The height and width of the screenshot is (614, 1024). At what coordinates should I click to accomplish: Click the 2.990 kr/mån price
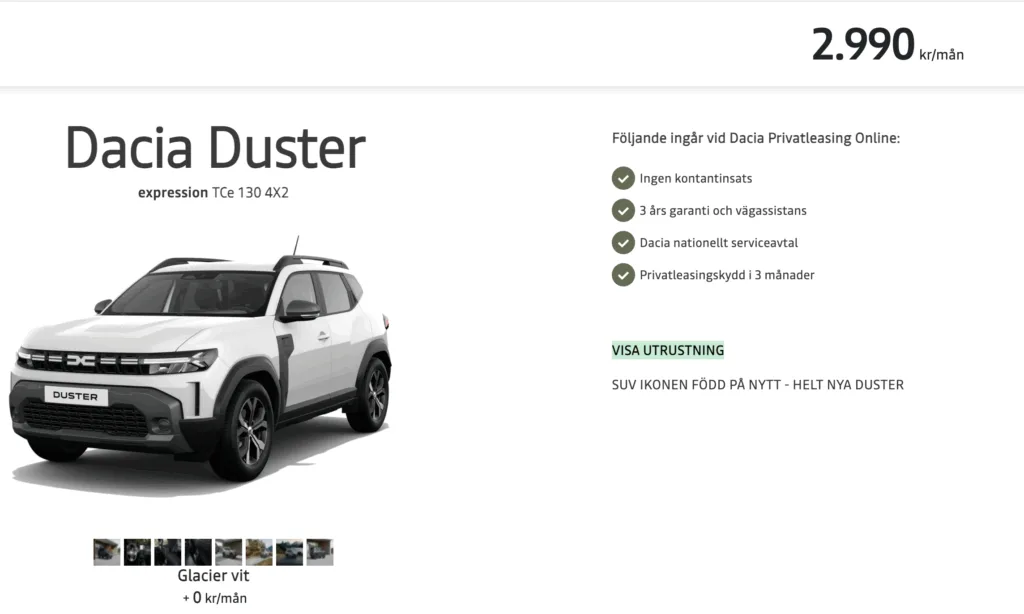pyautogui.click(x=888, y=44)
